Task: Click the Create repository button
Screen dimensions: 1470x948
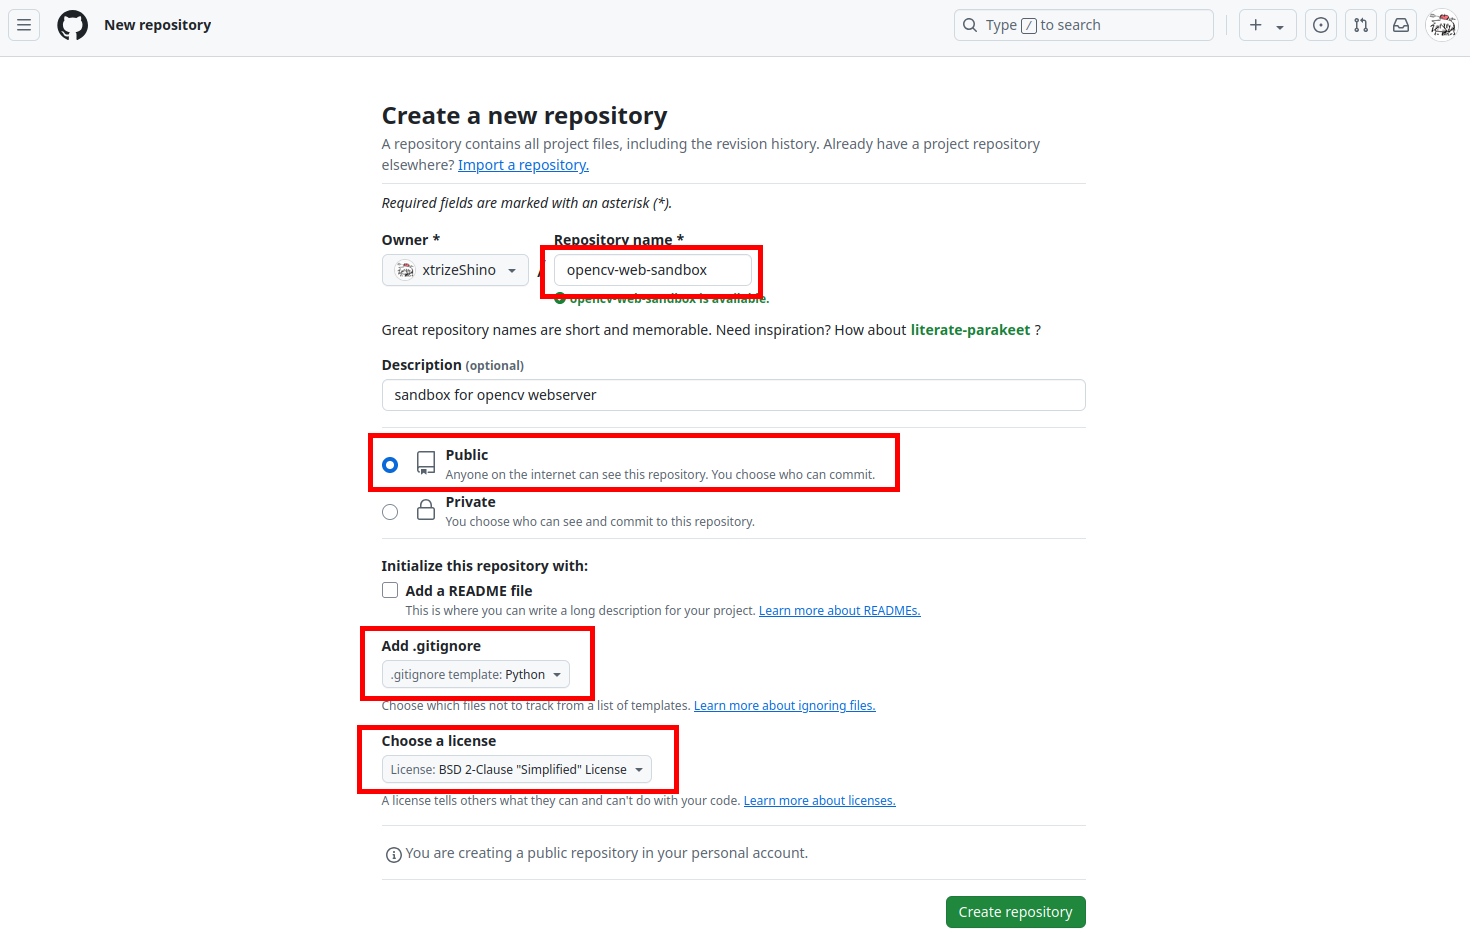Action: [x=1015, y=911]
